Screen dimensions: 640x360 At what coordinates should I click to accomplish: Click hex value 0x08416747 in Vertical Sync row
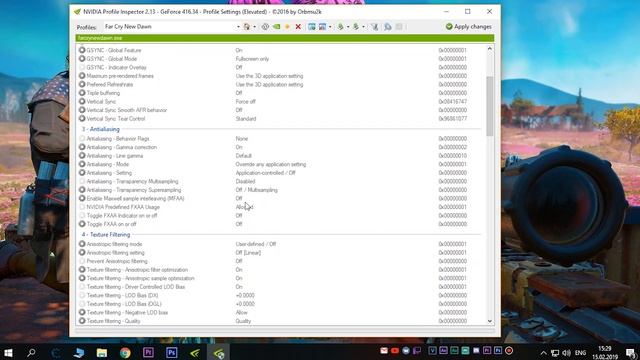click(x=453, y=102)
